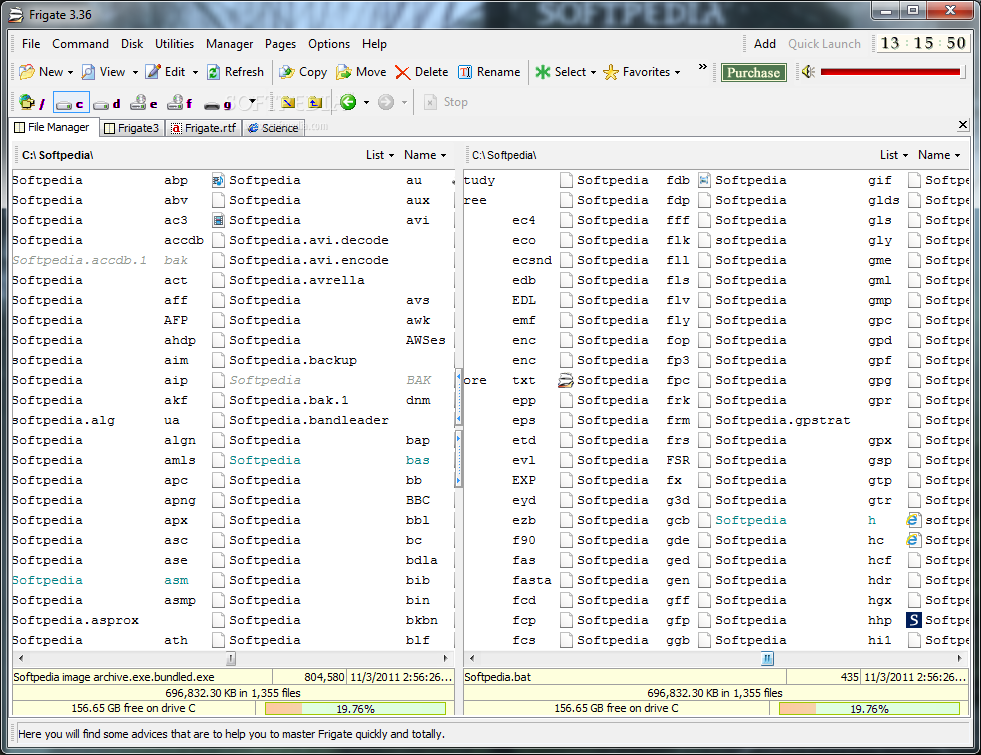The width and height of the screenshot is (981, 755).
Task: Switch to Frigate.rtf tab
Action: point(204,128)
